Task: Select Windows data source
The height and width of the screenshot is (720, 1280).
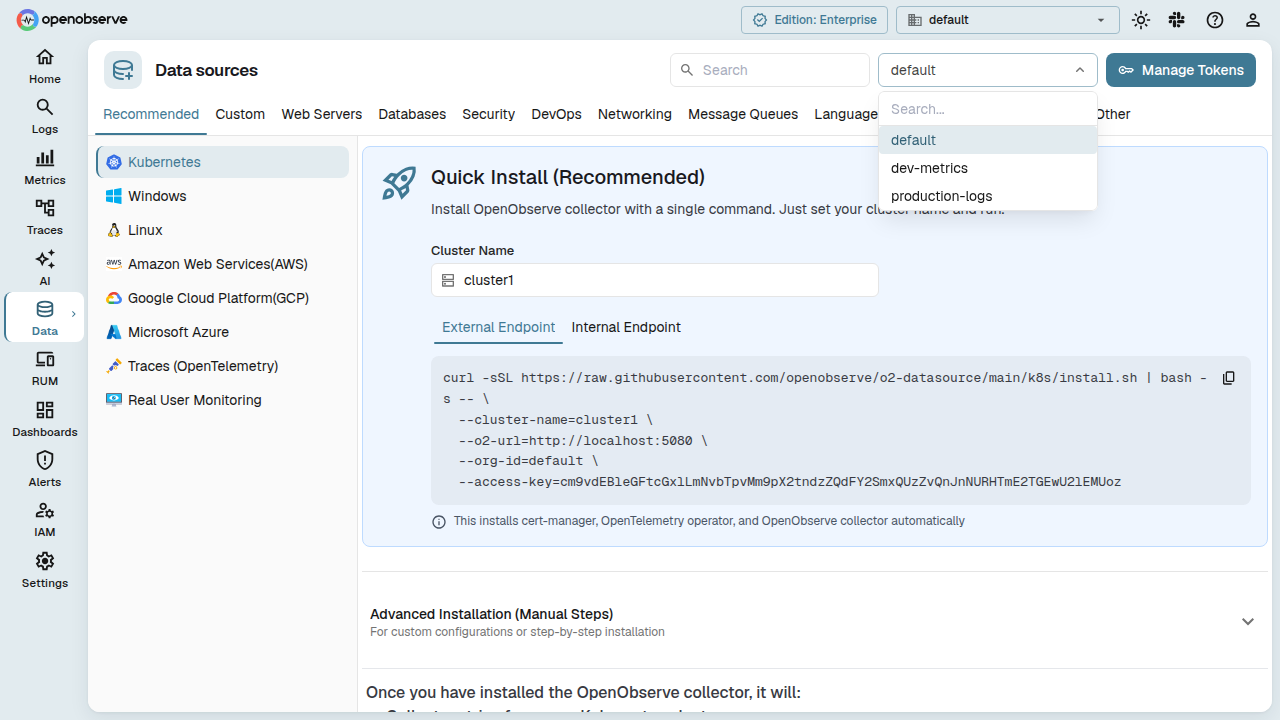Action: (x=222, y=196)
